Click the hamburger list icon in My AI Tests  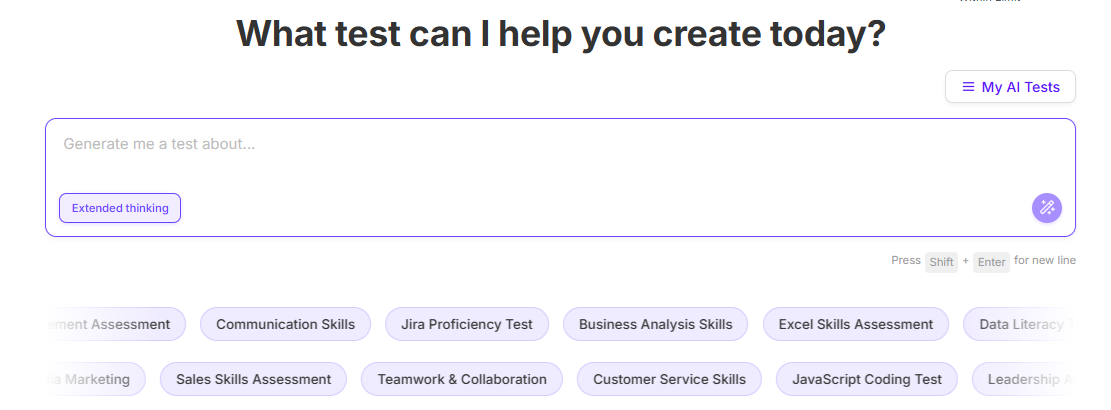(968, 87)
